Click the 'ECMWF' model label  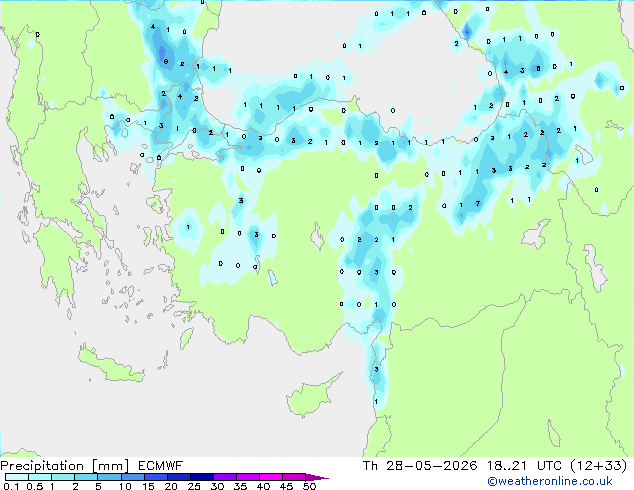coord(161,466)
